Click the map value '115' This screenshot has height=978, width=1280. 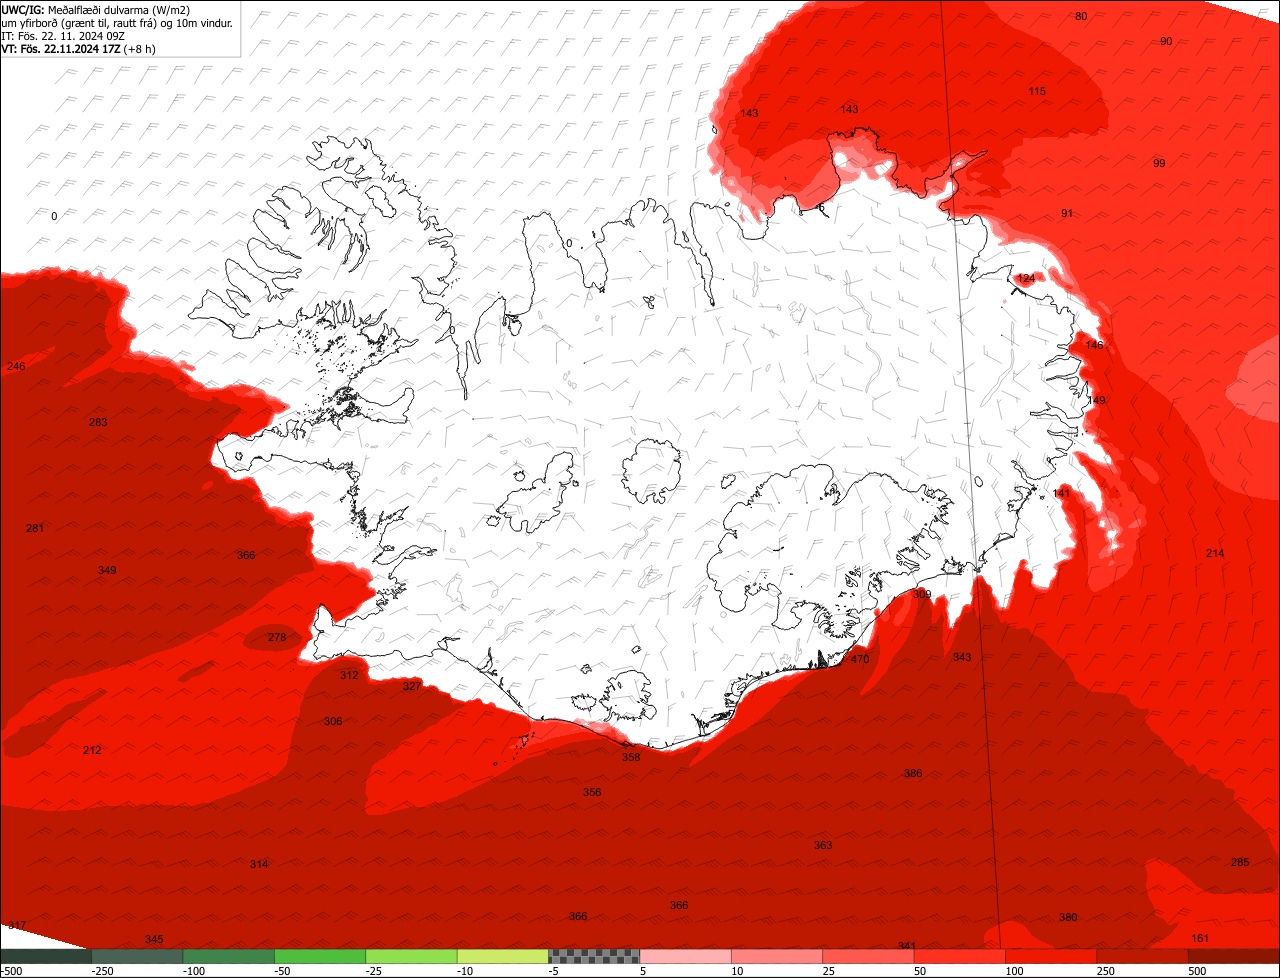point(1037,91)
